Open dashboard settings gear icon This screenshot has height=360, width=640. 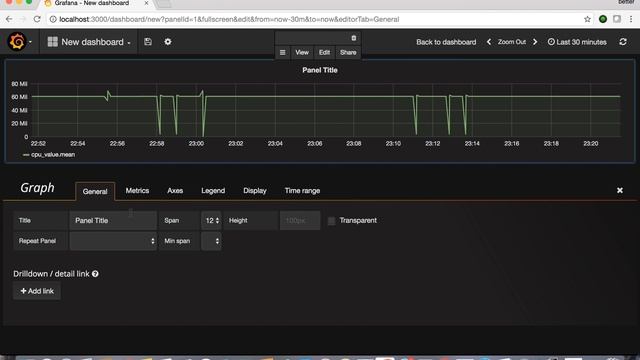point(168,42)
